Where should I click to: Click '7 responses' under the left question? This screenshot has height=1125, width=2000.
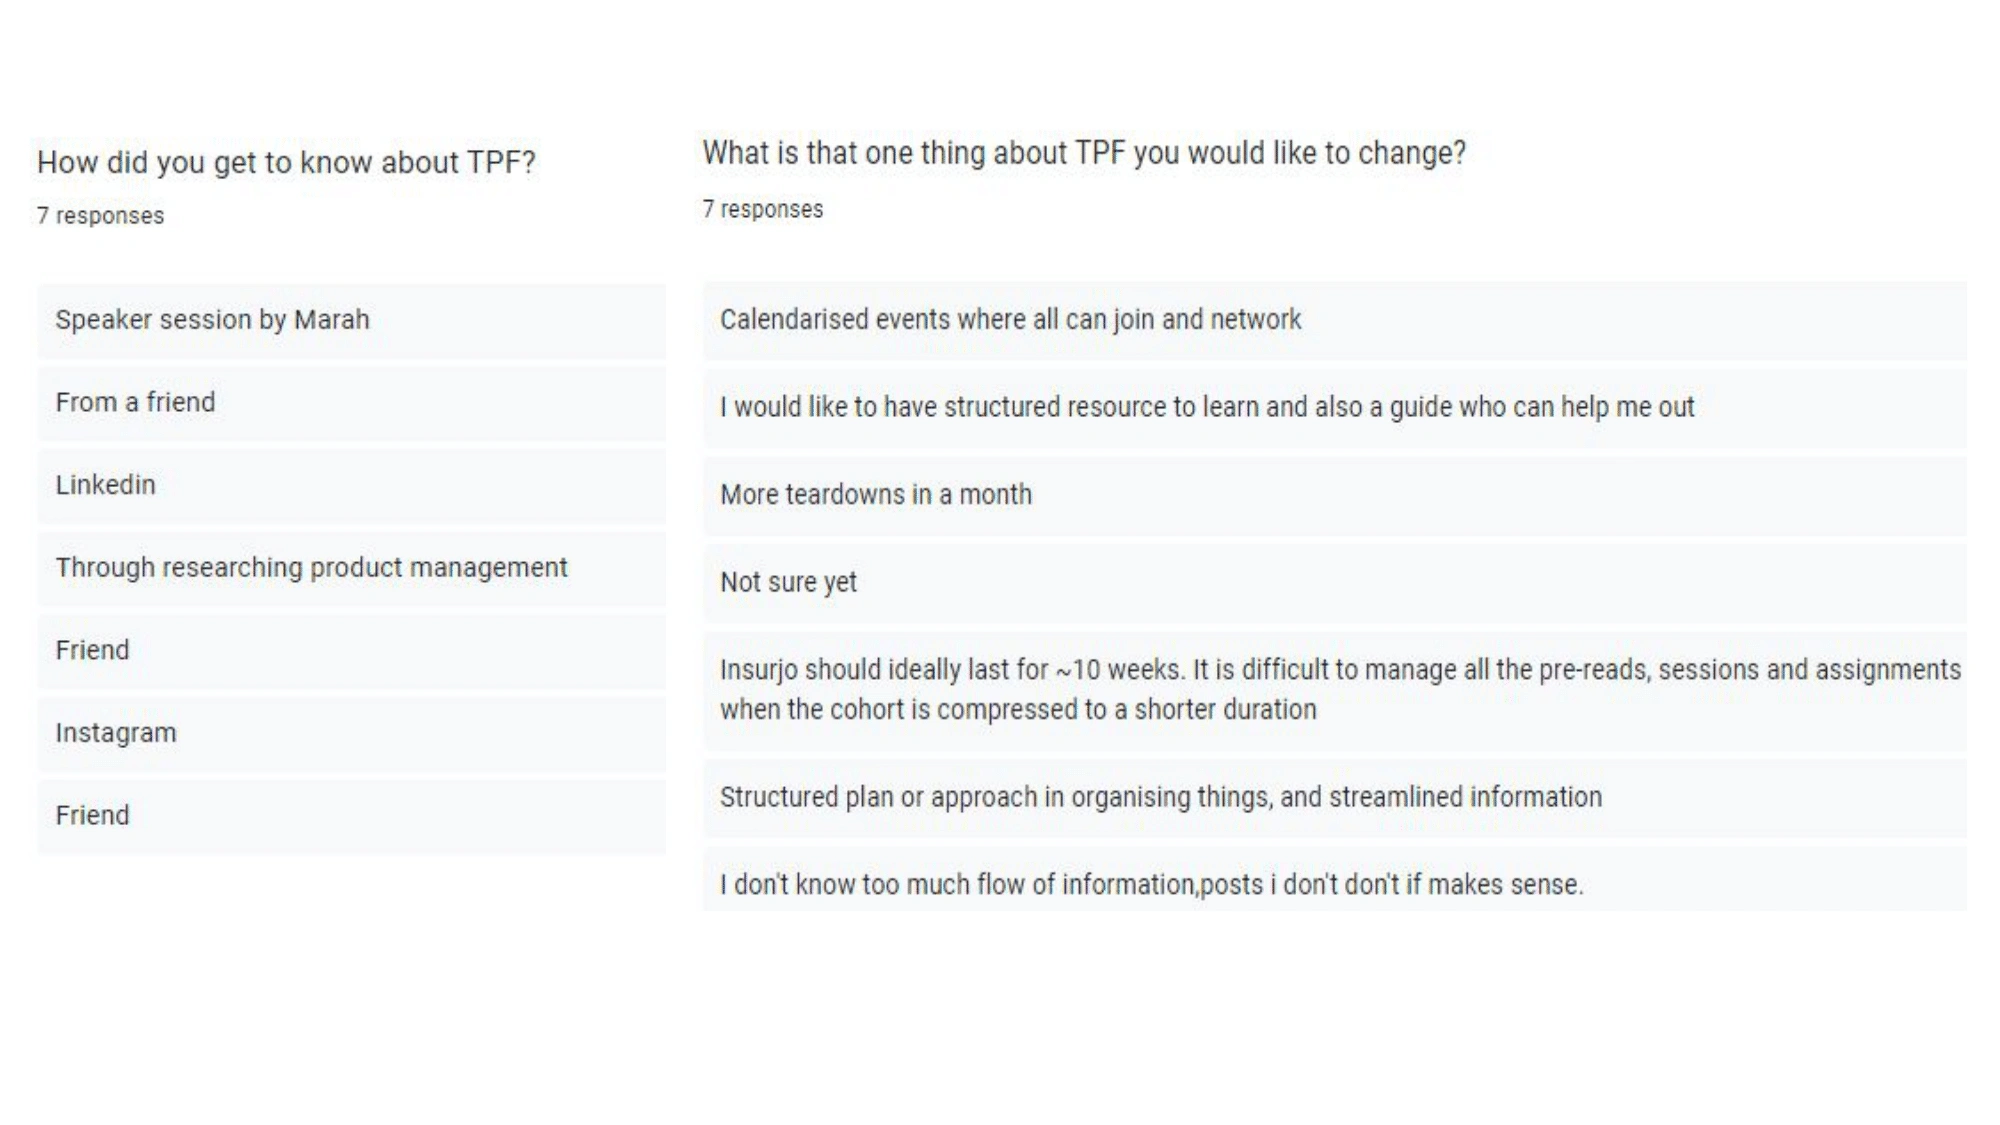(x=100, y=216)
